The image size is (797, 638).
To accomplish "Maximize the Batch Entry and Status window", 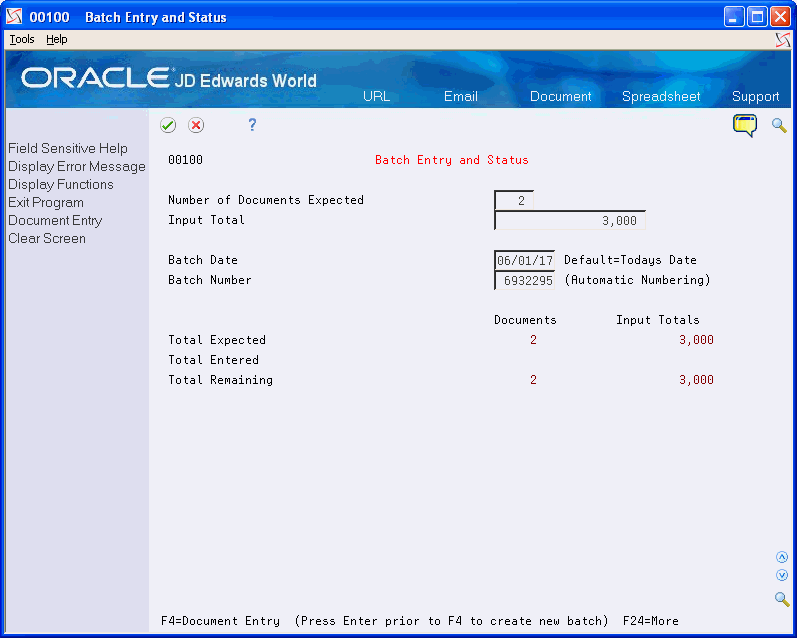I will (757, 17).
